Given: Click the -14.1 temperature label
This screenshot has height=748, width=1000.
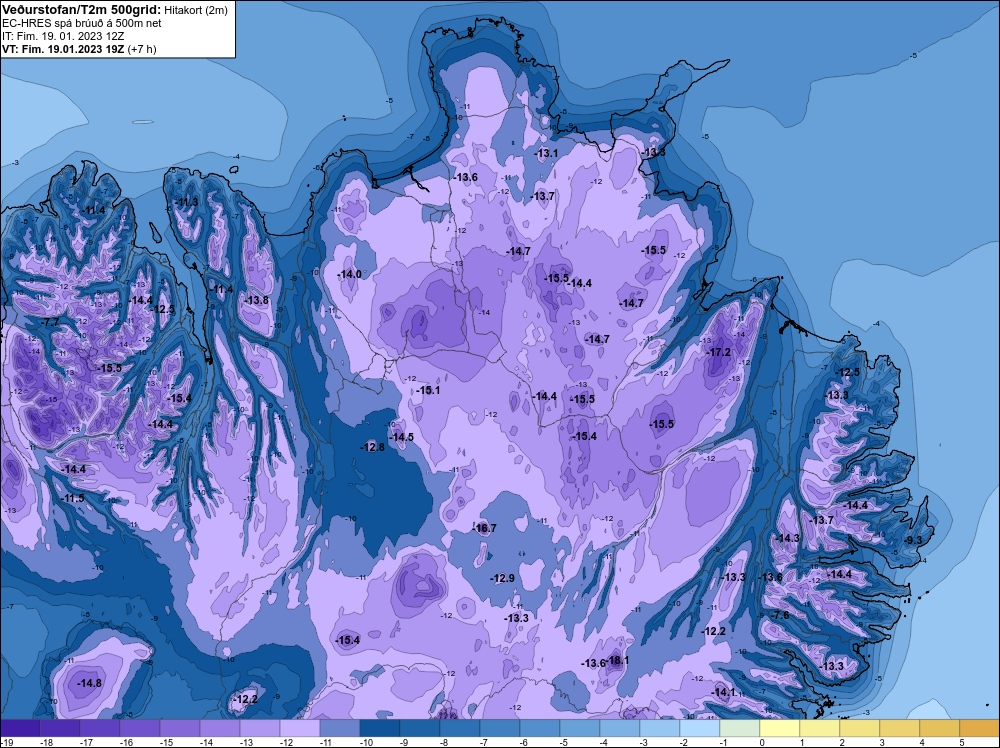Looking at the screenshot, I should pyautogui.click(x=723, y=692).
